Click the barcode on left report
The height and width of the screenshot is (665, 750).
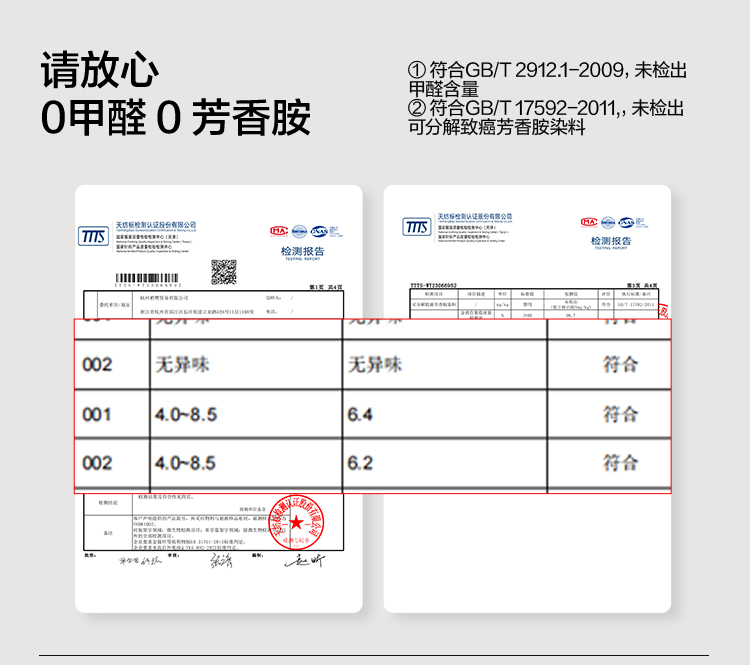tap(147, 278)
